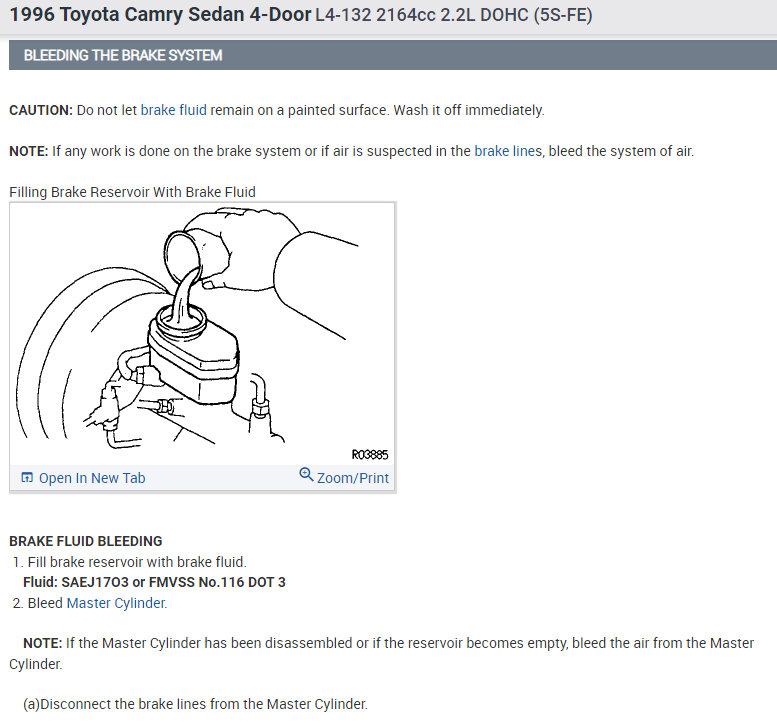The height and width of the screenshot is (723, 777).
Task: Click the R03885 image reference code
Action: coord(370,454)
